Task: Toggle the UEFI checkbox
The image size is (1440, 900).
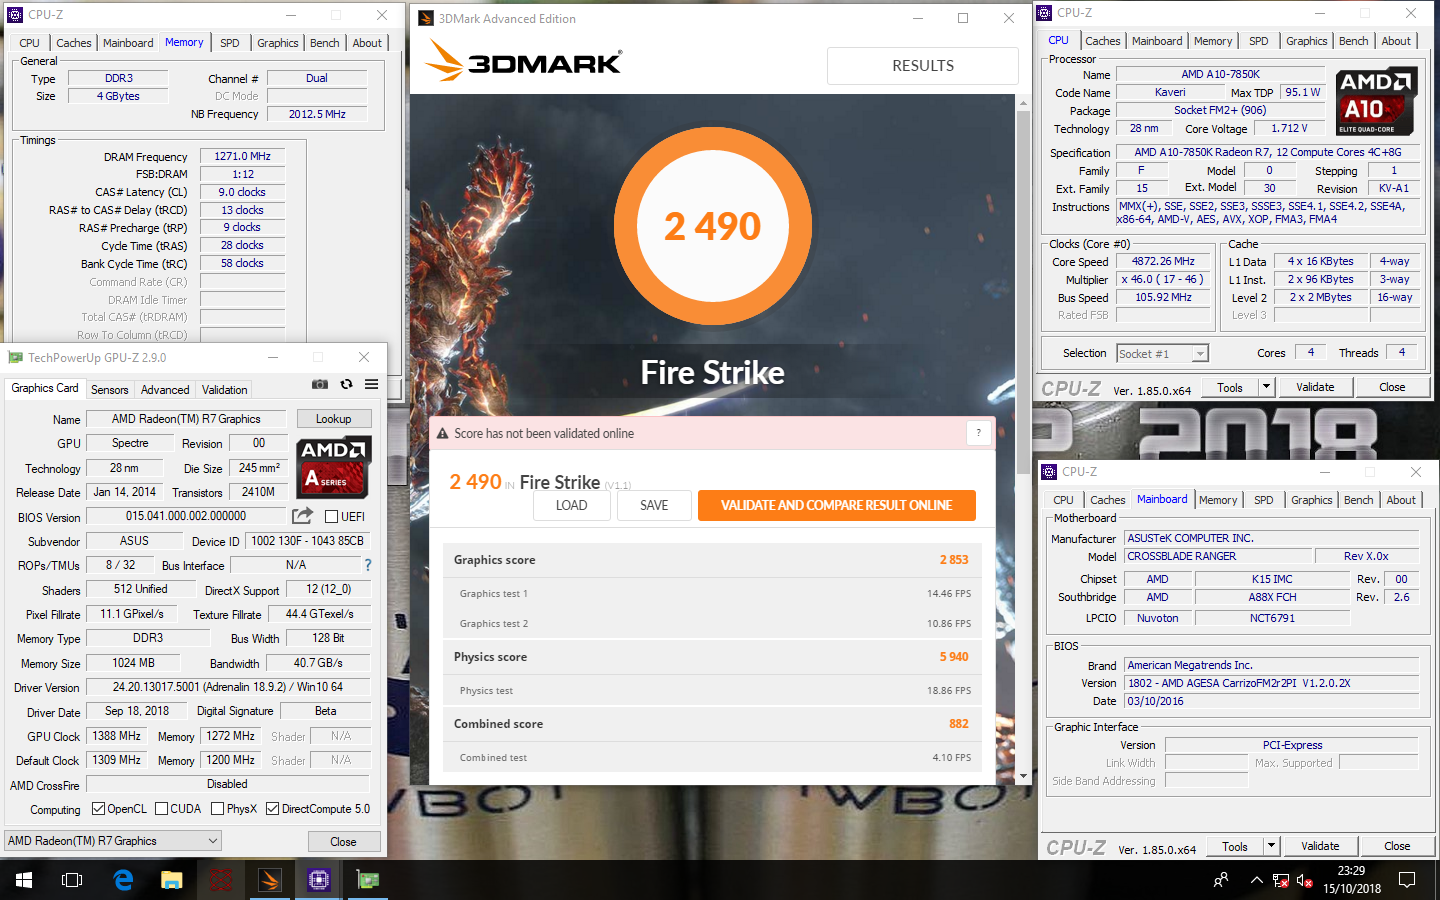Action: (x=331, y=516)
